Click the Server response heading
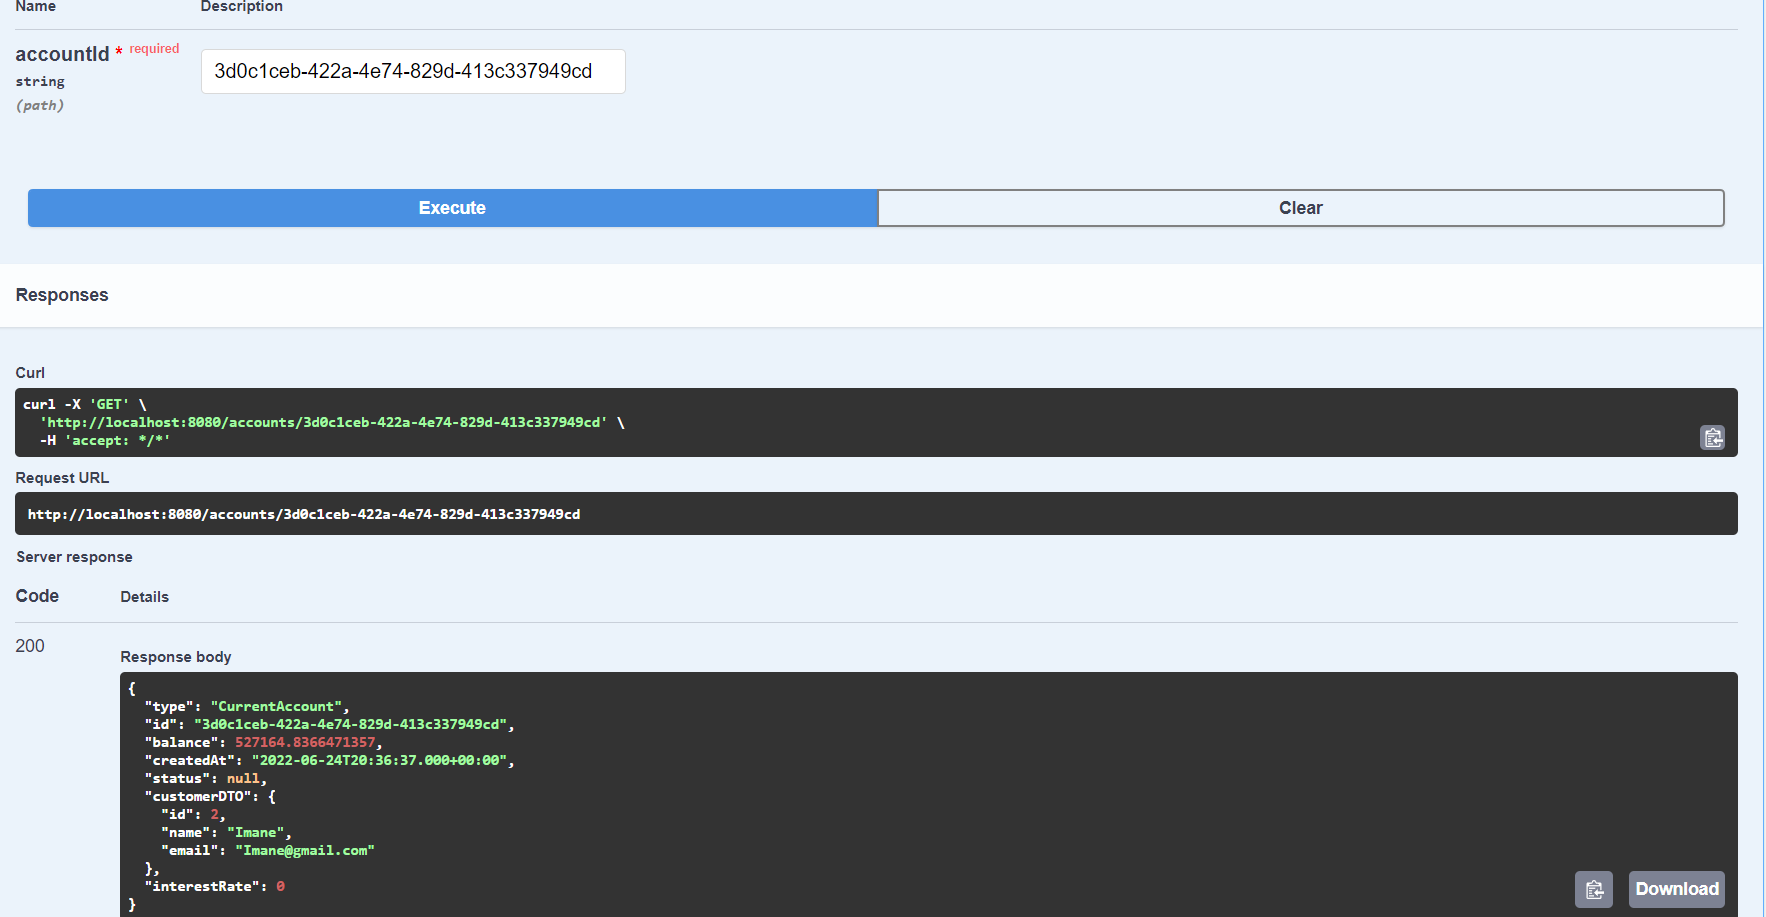This screenshot has height=917, width=1766. [x=74, y=557]
